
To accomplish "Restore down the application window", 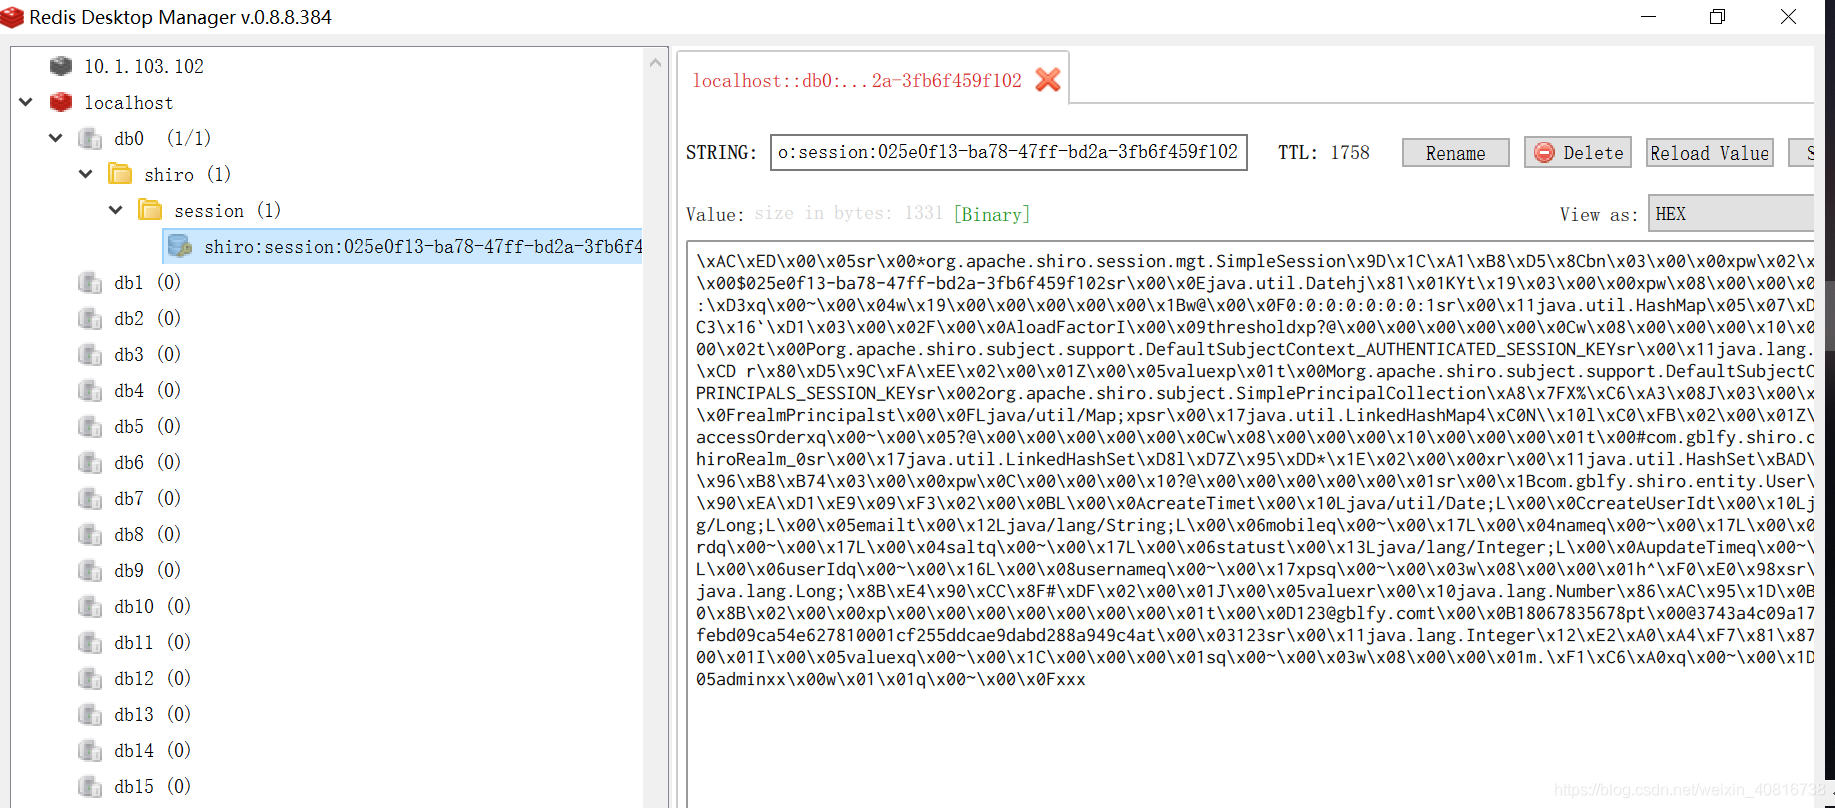I will (1717, 17).
